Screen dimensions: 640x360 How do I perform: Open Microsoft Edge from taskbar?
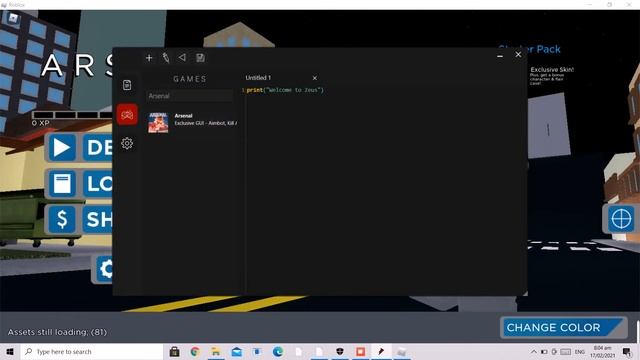click(x=278, y=351)
